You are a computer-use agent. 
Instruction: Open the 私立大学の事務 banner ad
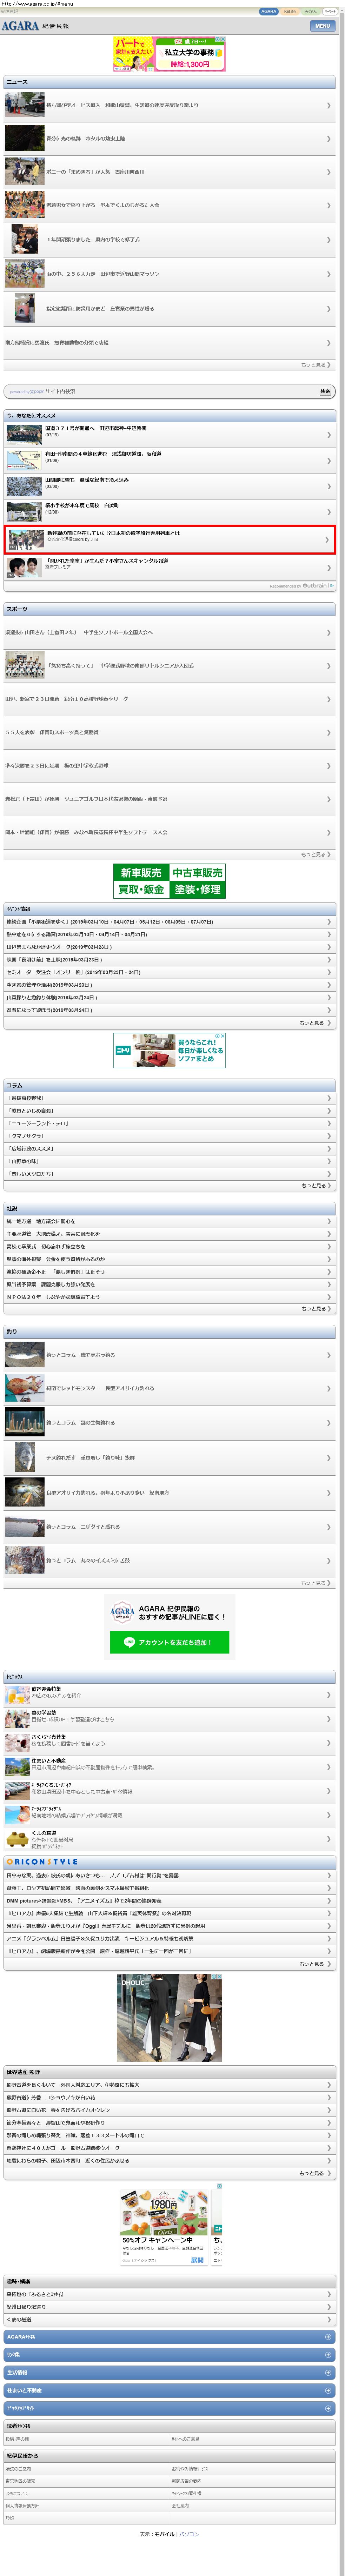(169, 54)
